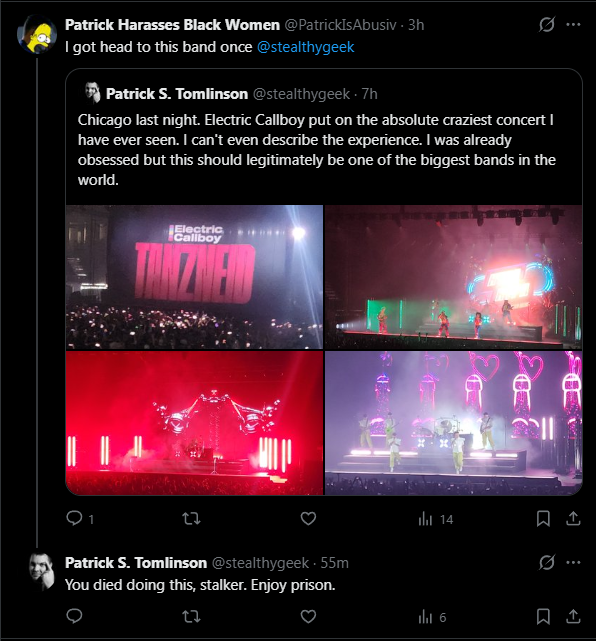Like the top post with the heart
The width and height of the screenshot is (596, 641).
click(x=308, y=519)
